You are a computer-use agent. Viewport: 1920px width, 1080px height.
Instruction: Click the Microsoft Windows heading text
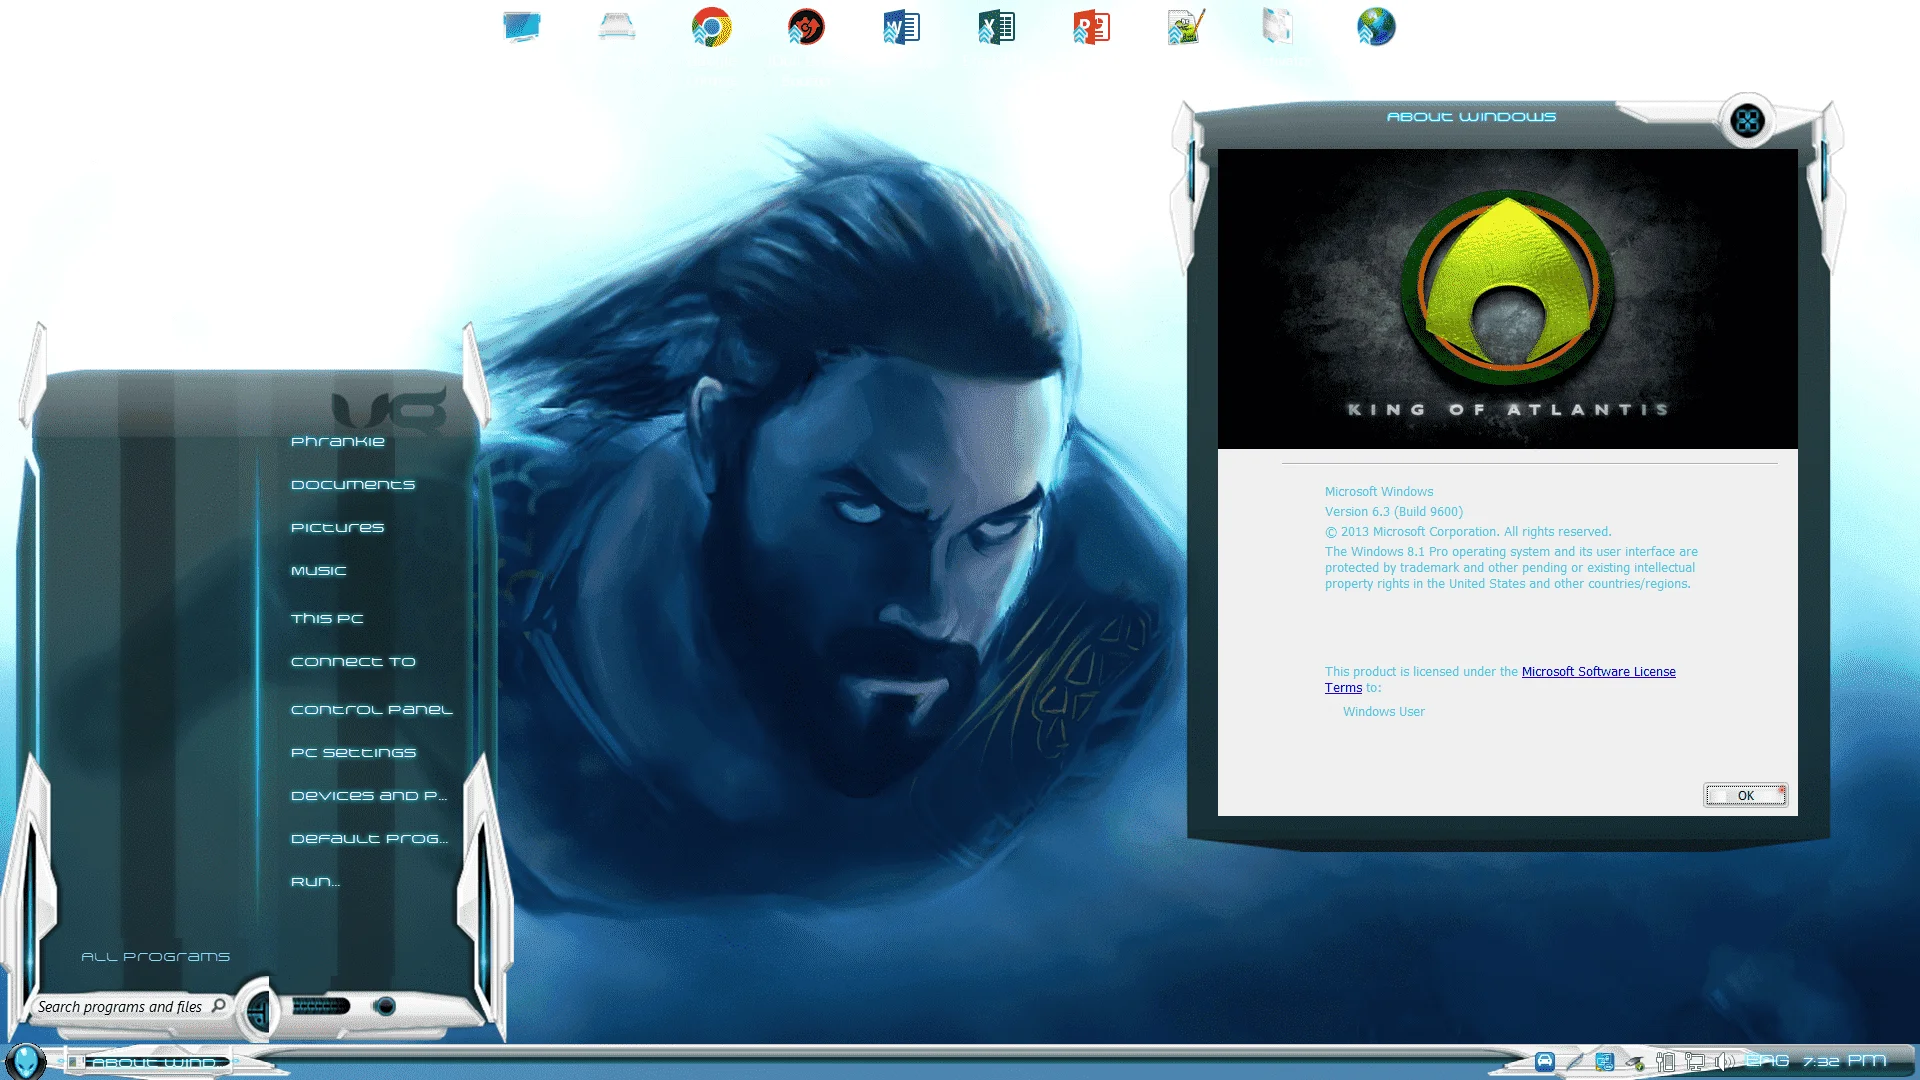pos(1379,492)
